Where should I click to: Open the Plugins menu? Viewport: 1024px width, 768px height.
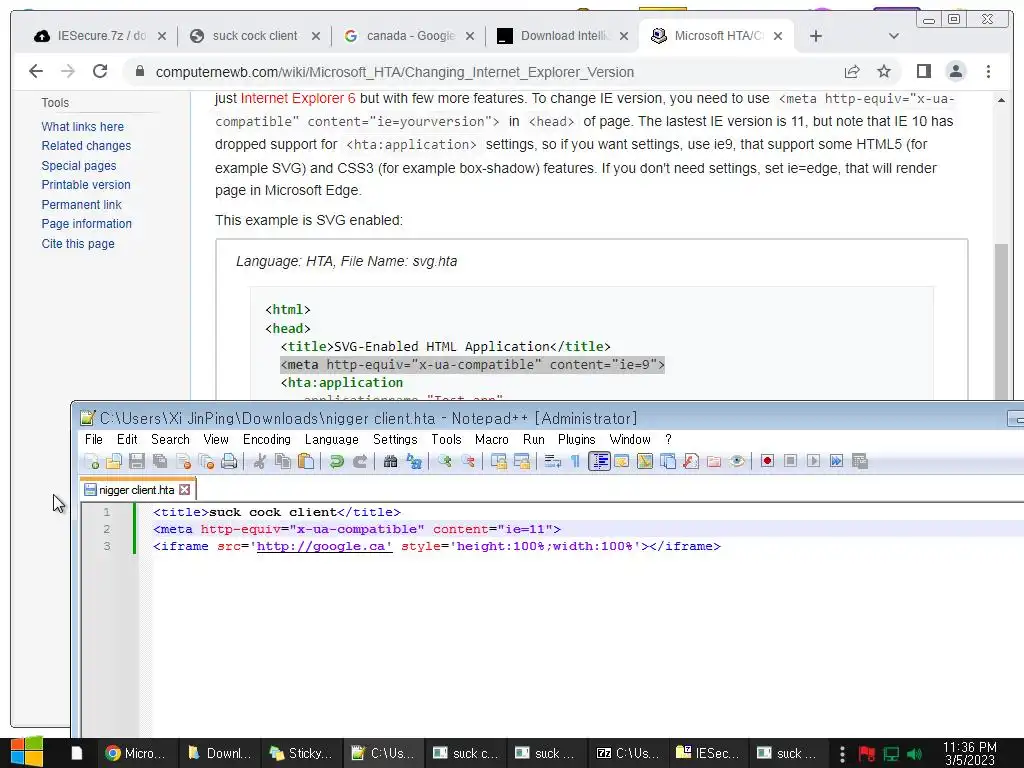[577, 440]
